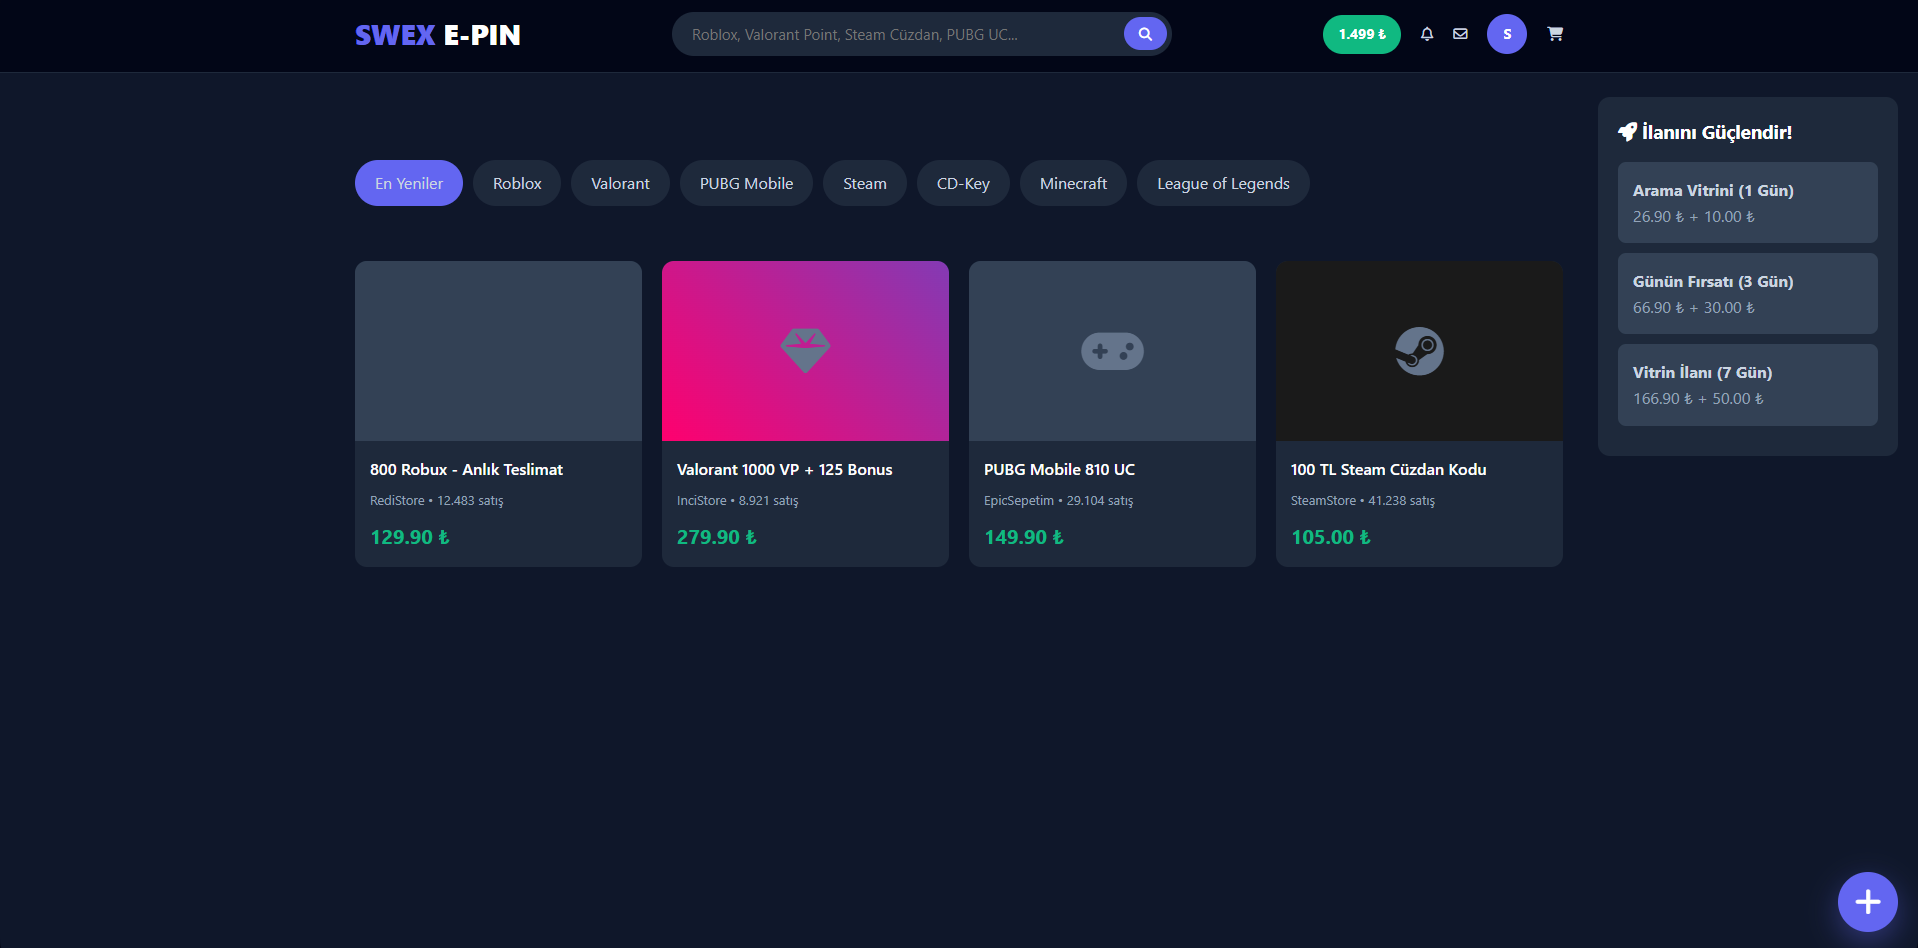Click the EpicSepetim seller line

[1058, 500]
